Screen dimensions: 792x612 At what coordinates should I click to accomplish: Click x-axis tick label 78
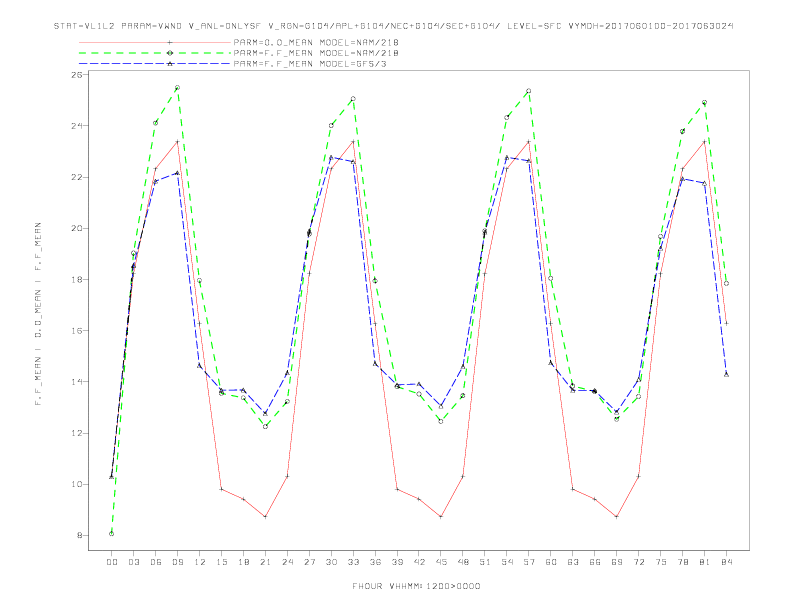click(683, 562)
